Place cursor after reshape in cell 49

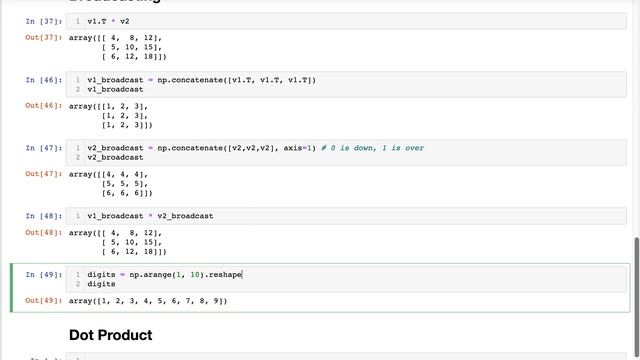(x=242, y=275)
